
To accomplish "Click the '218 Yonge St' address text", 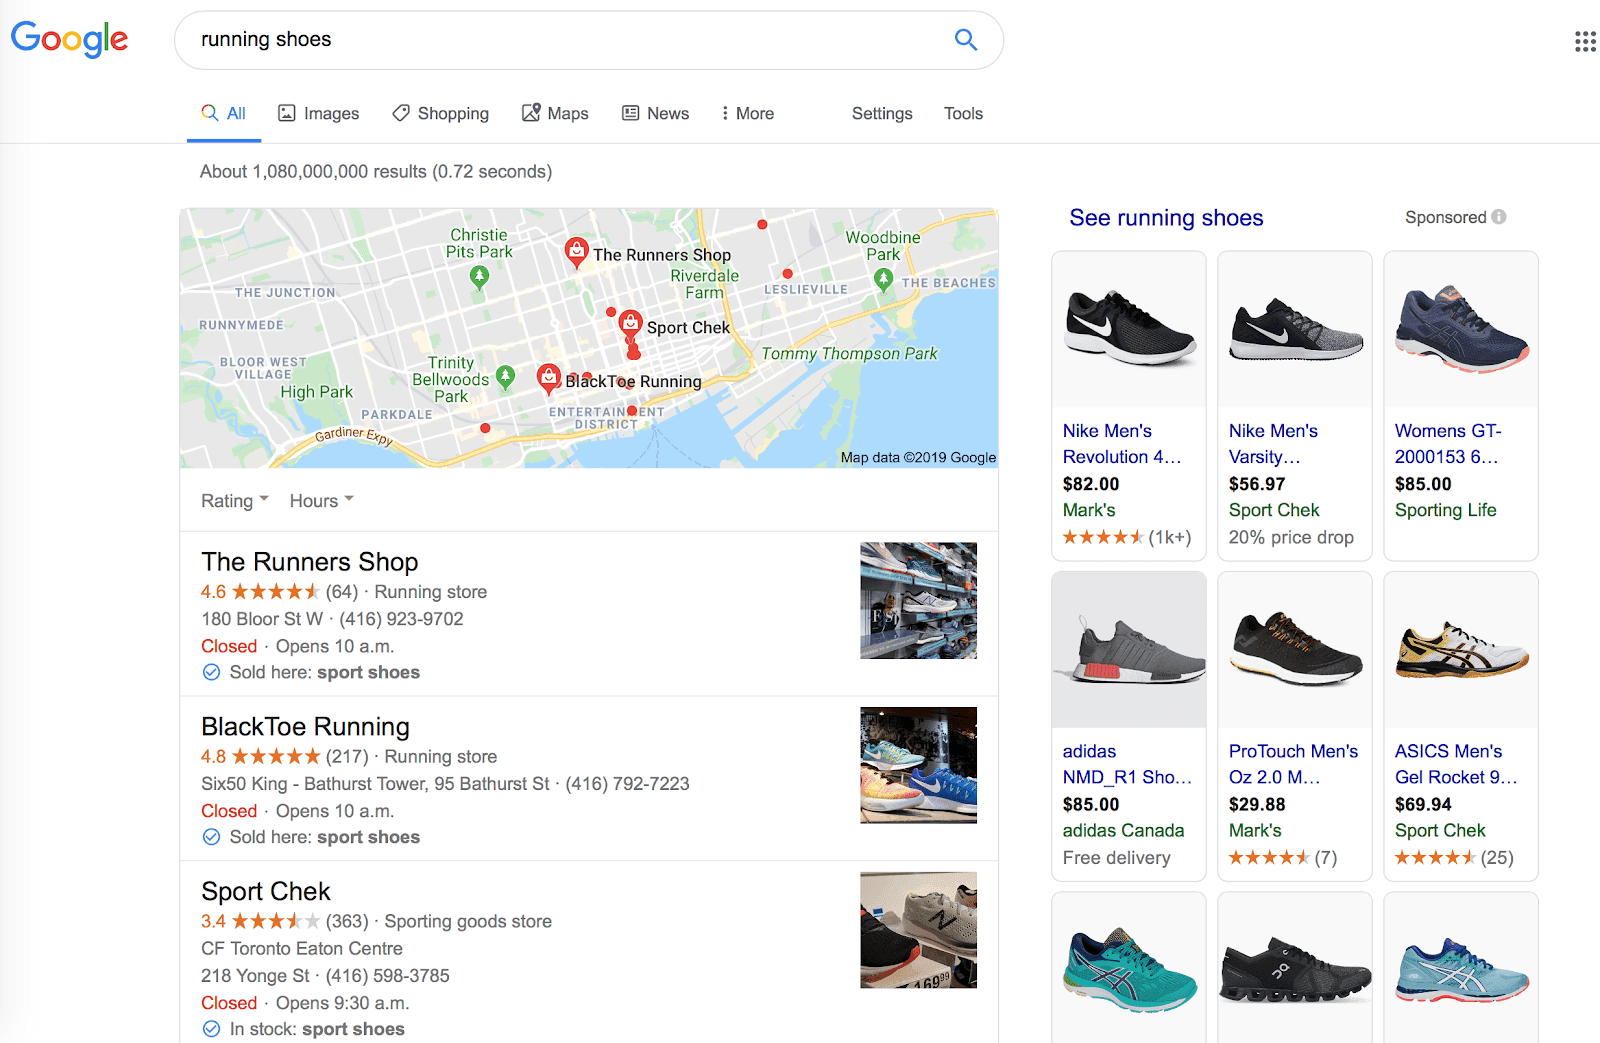I will pos(255,975).
